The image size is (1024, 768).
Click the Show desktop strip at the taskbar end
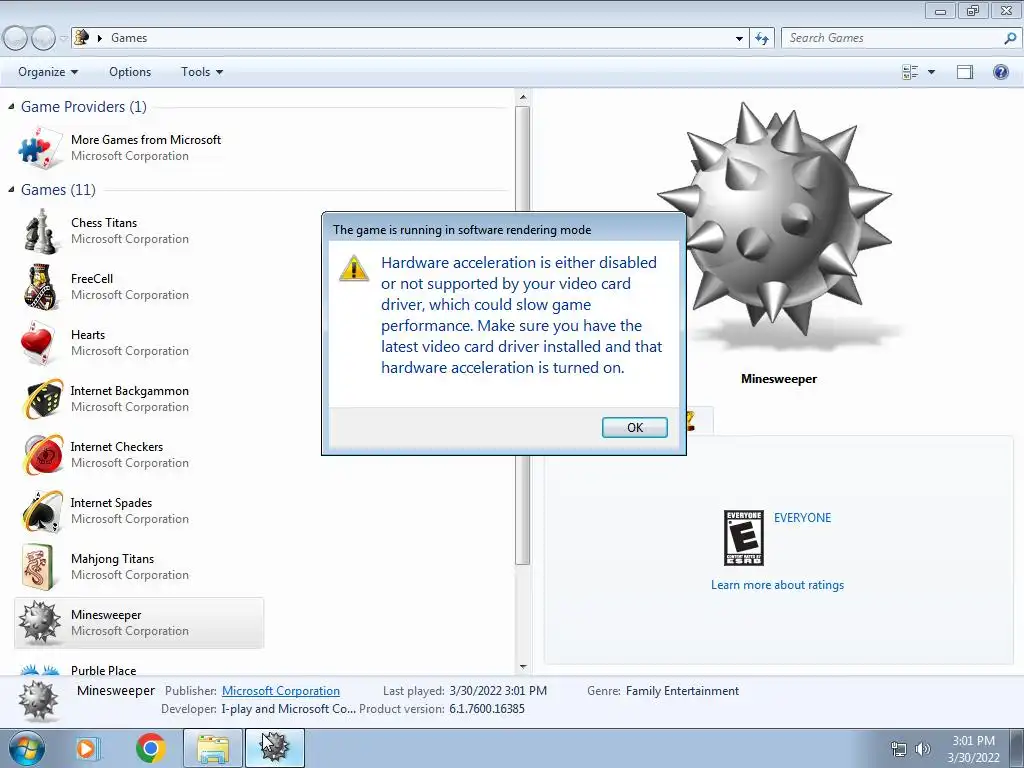(1019, 748)
